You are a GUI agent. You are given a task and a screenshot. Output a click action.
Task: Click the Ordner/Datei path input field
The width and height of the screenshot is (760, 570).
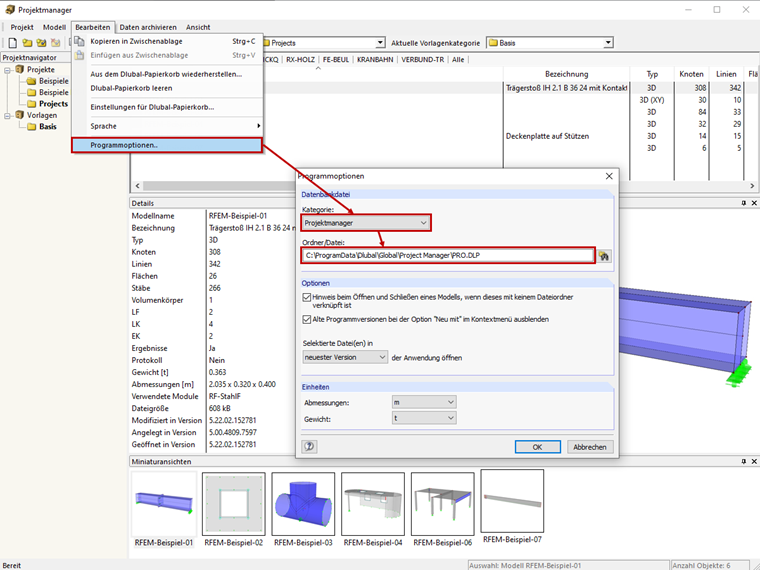point(448,255)
